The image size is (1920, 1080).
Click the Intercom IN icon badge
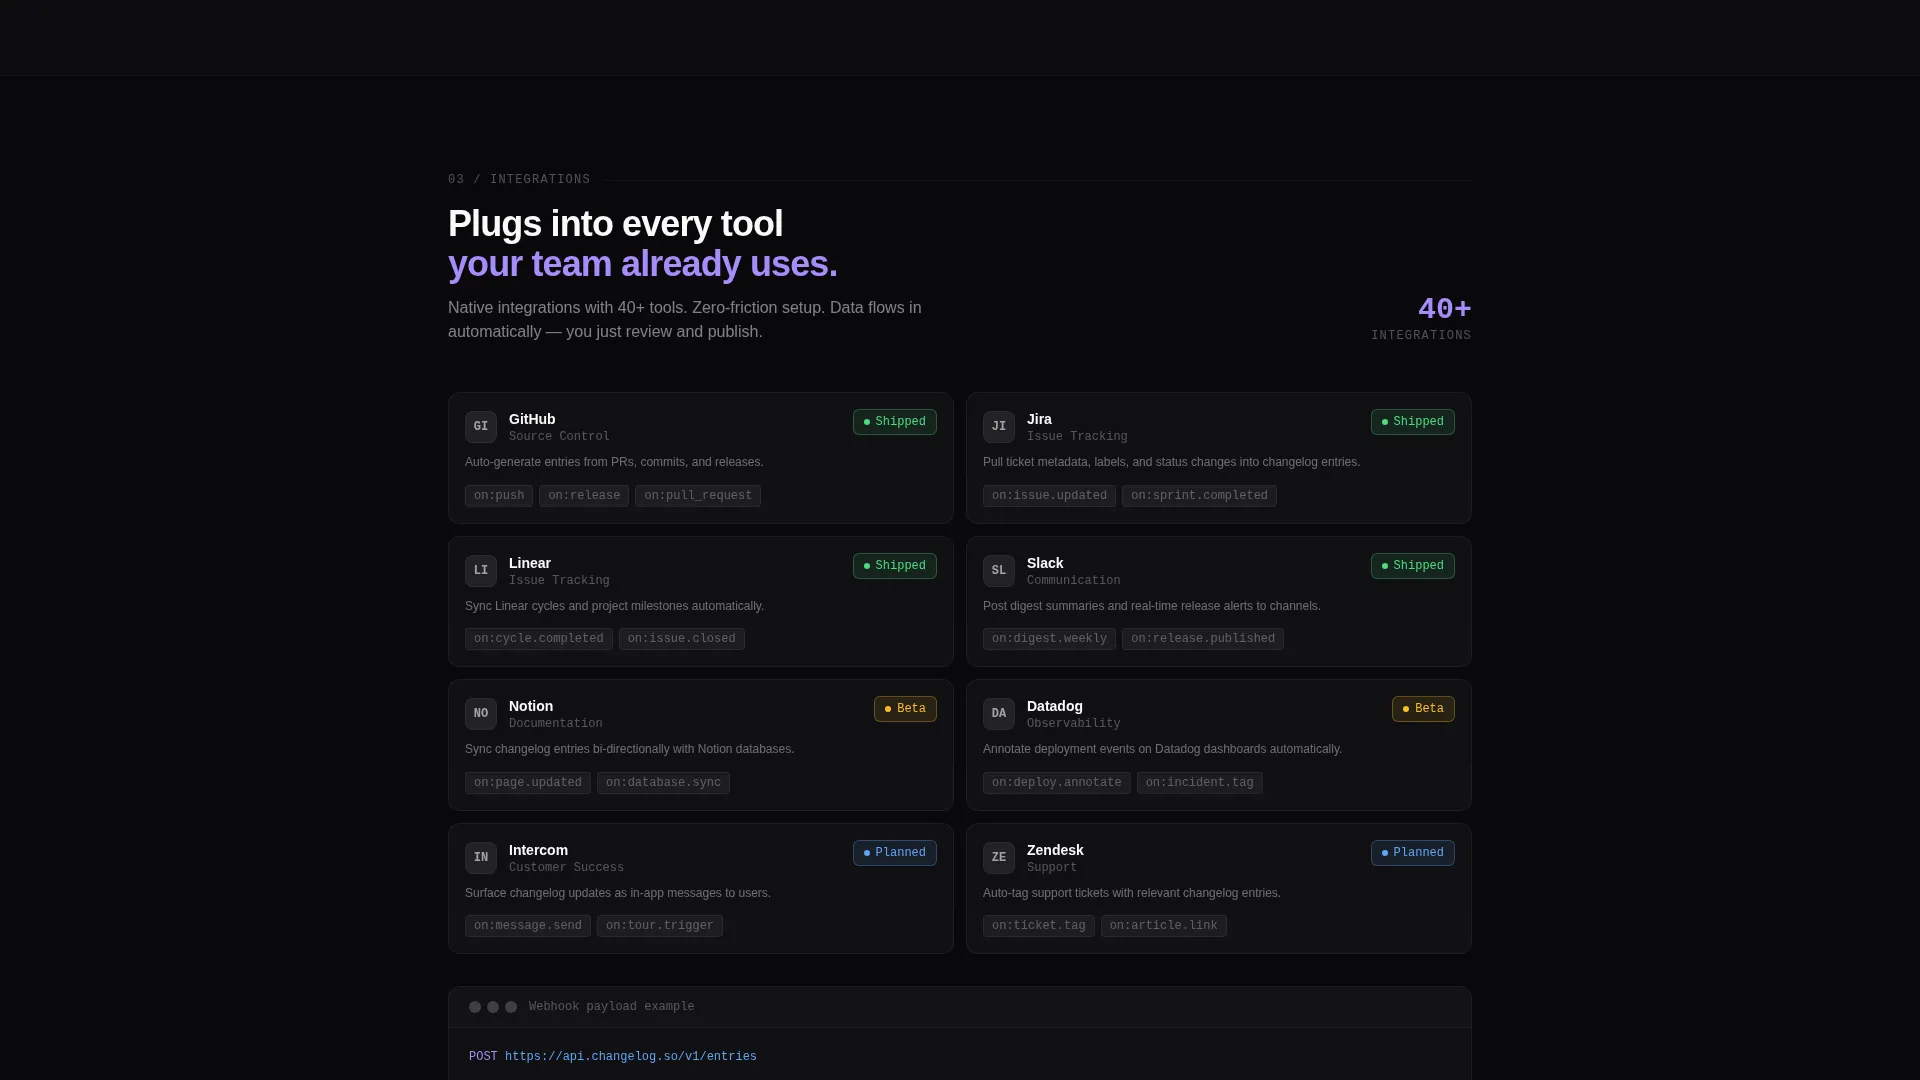pyautogui.click(x=481, y=858)
